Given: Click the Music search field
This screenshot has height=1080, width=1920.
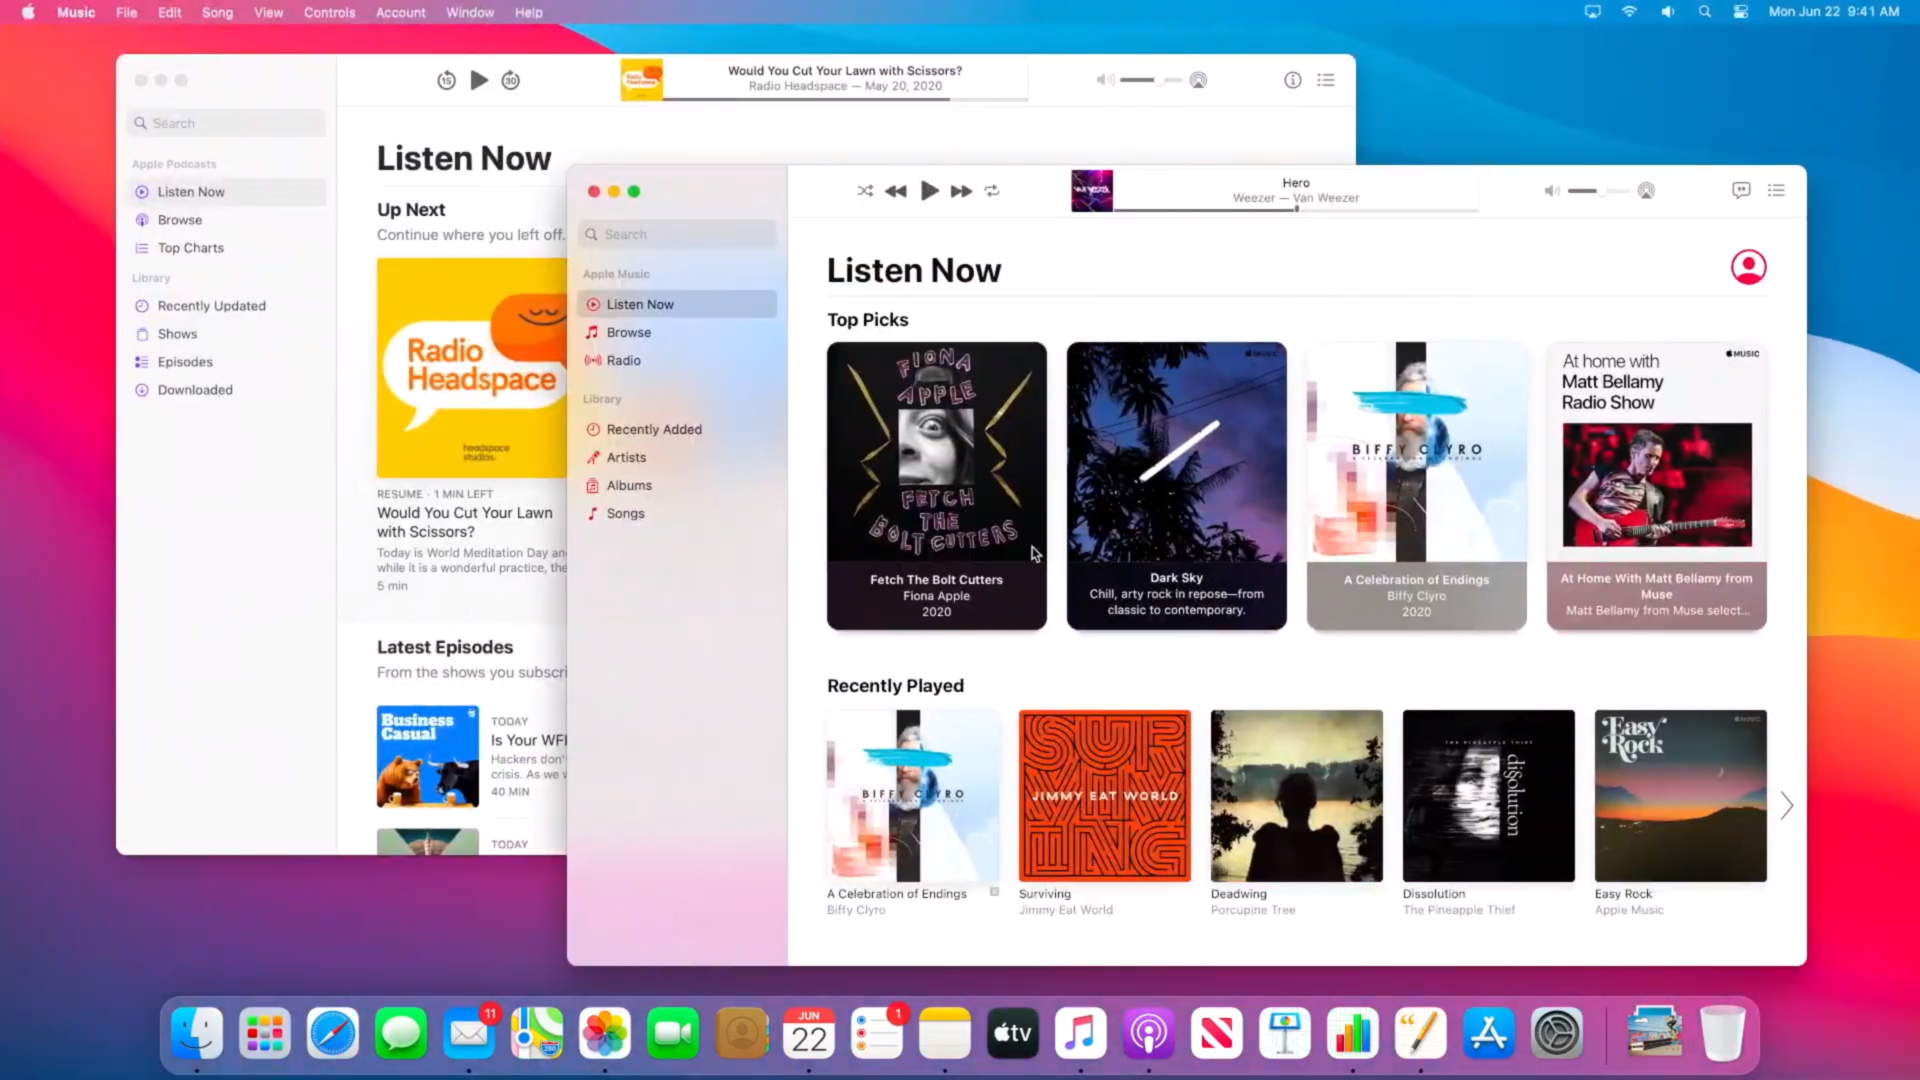Looking at the screenshot, I should (680, 234).
